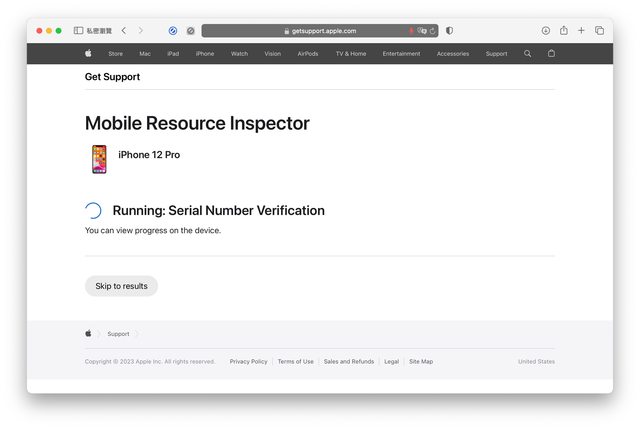Click the privacy shield icon
Screen dimensions: 640x429
(449, 31)
